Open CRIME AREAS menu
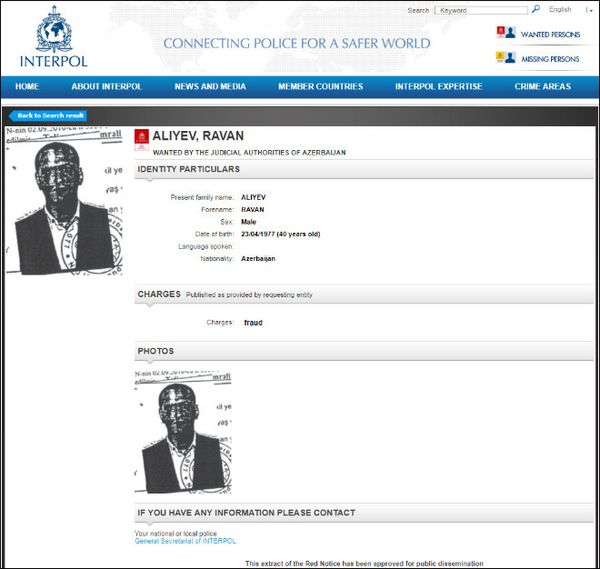This screenshot has height=569, width=600. [x=542, y=86]
